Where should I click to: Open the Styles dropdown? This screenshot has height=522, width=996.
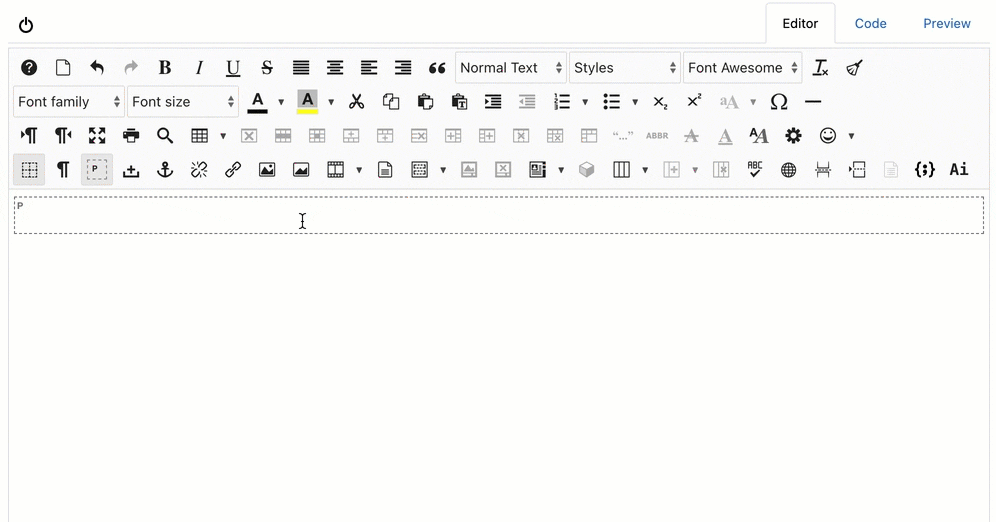click(625, 68)
